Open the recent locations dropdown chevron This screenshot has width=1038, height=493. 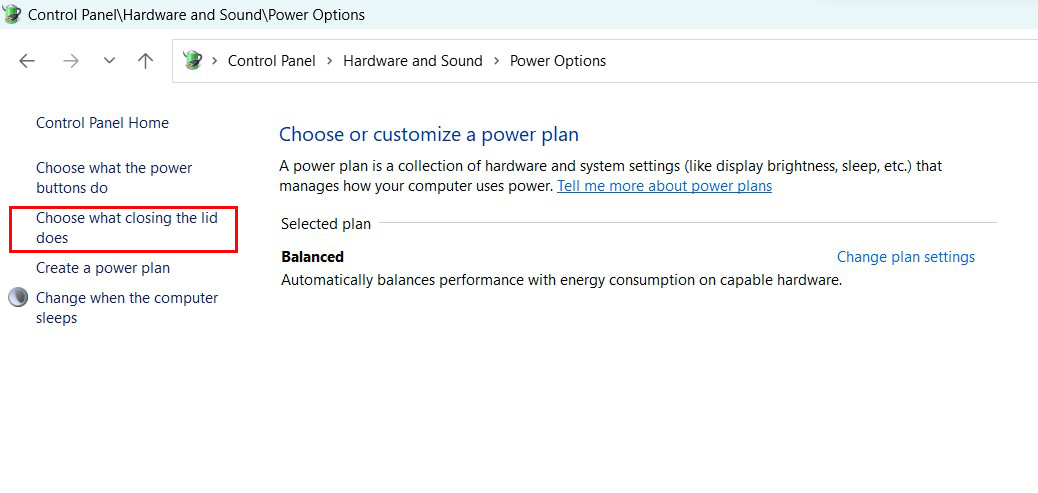pos(109,61)
